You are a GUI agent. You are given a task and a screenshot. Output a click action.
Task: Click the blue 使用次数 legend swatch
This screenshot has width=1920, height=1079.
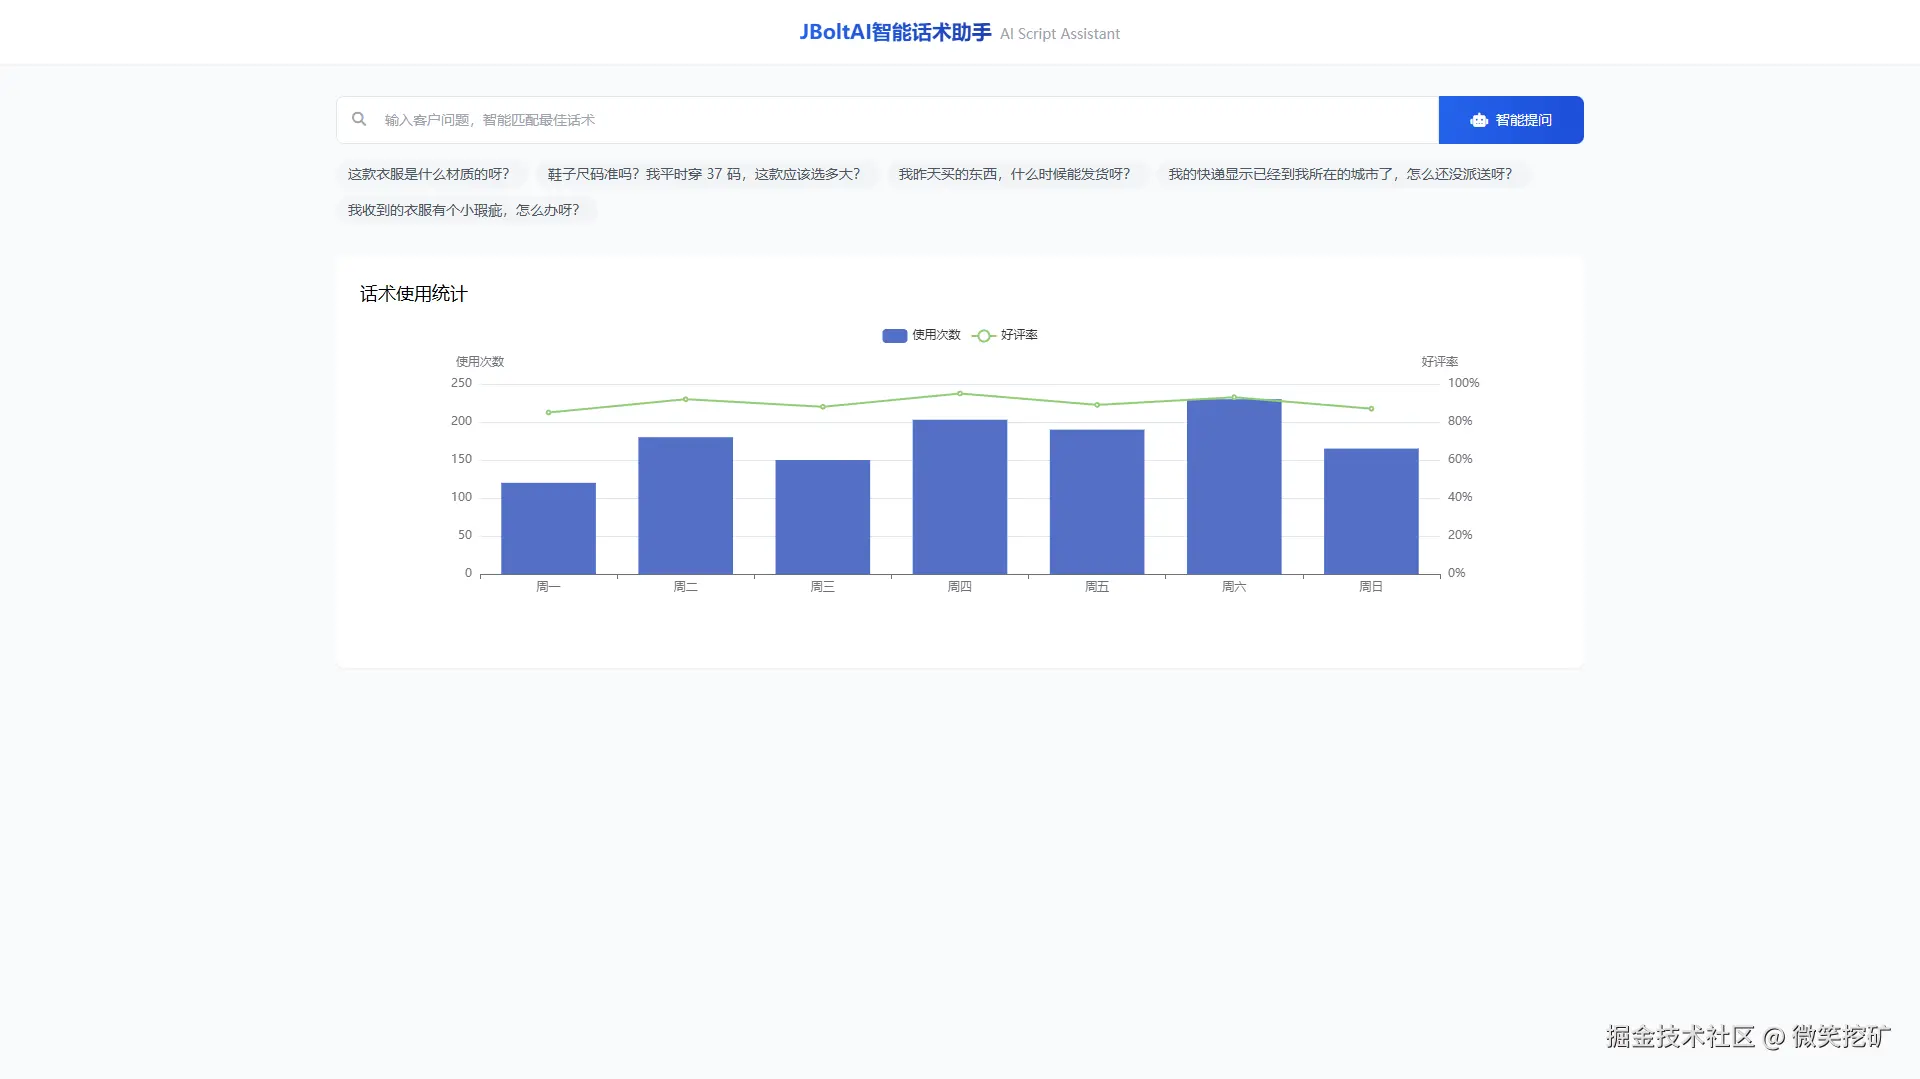pyautogui.click(x=894, y=336)
